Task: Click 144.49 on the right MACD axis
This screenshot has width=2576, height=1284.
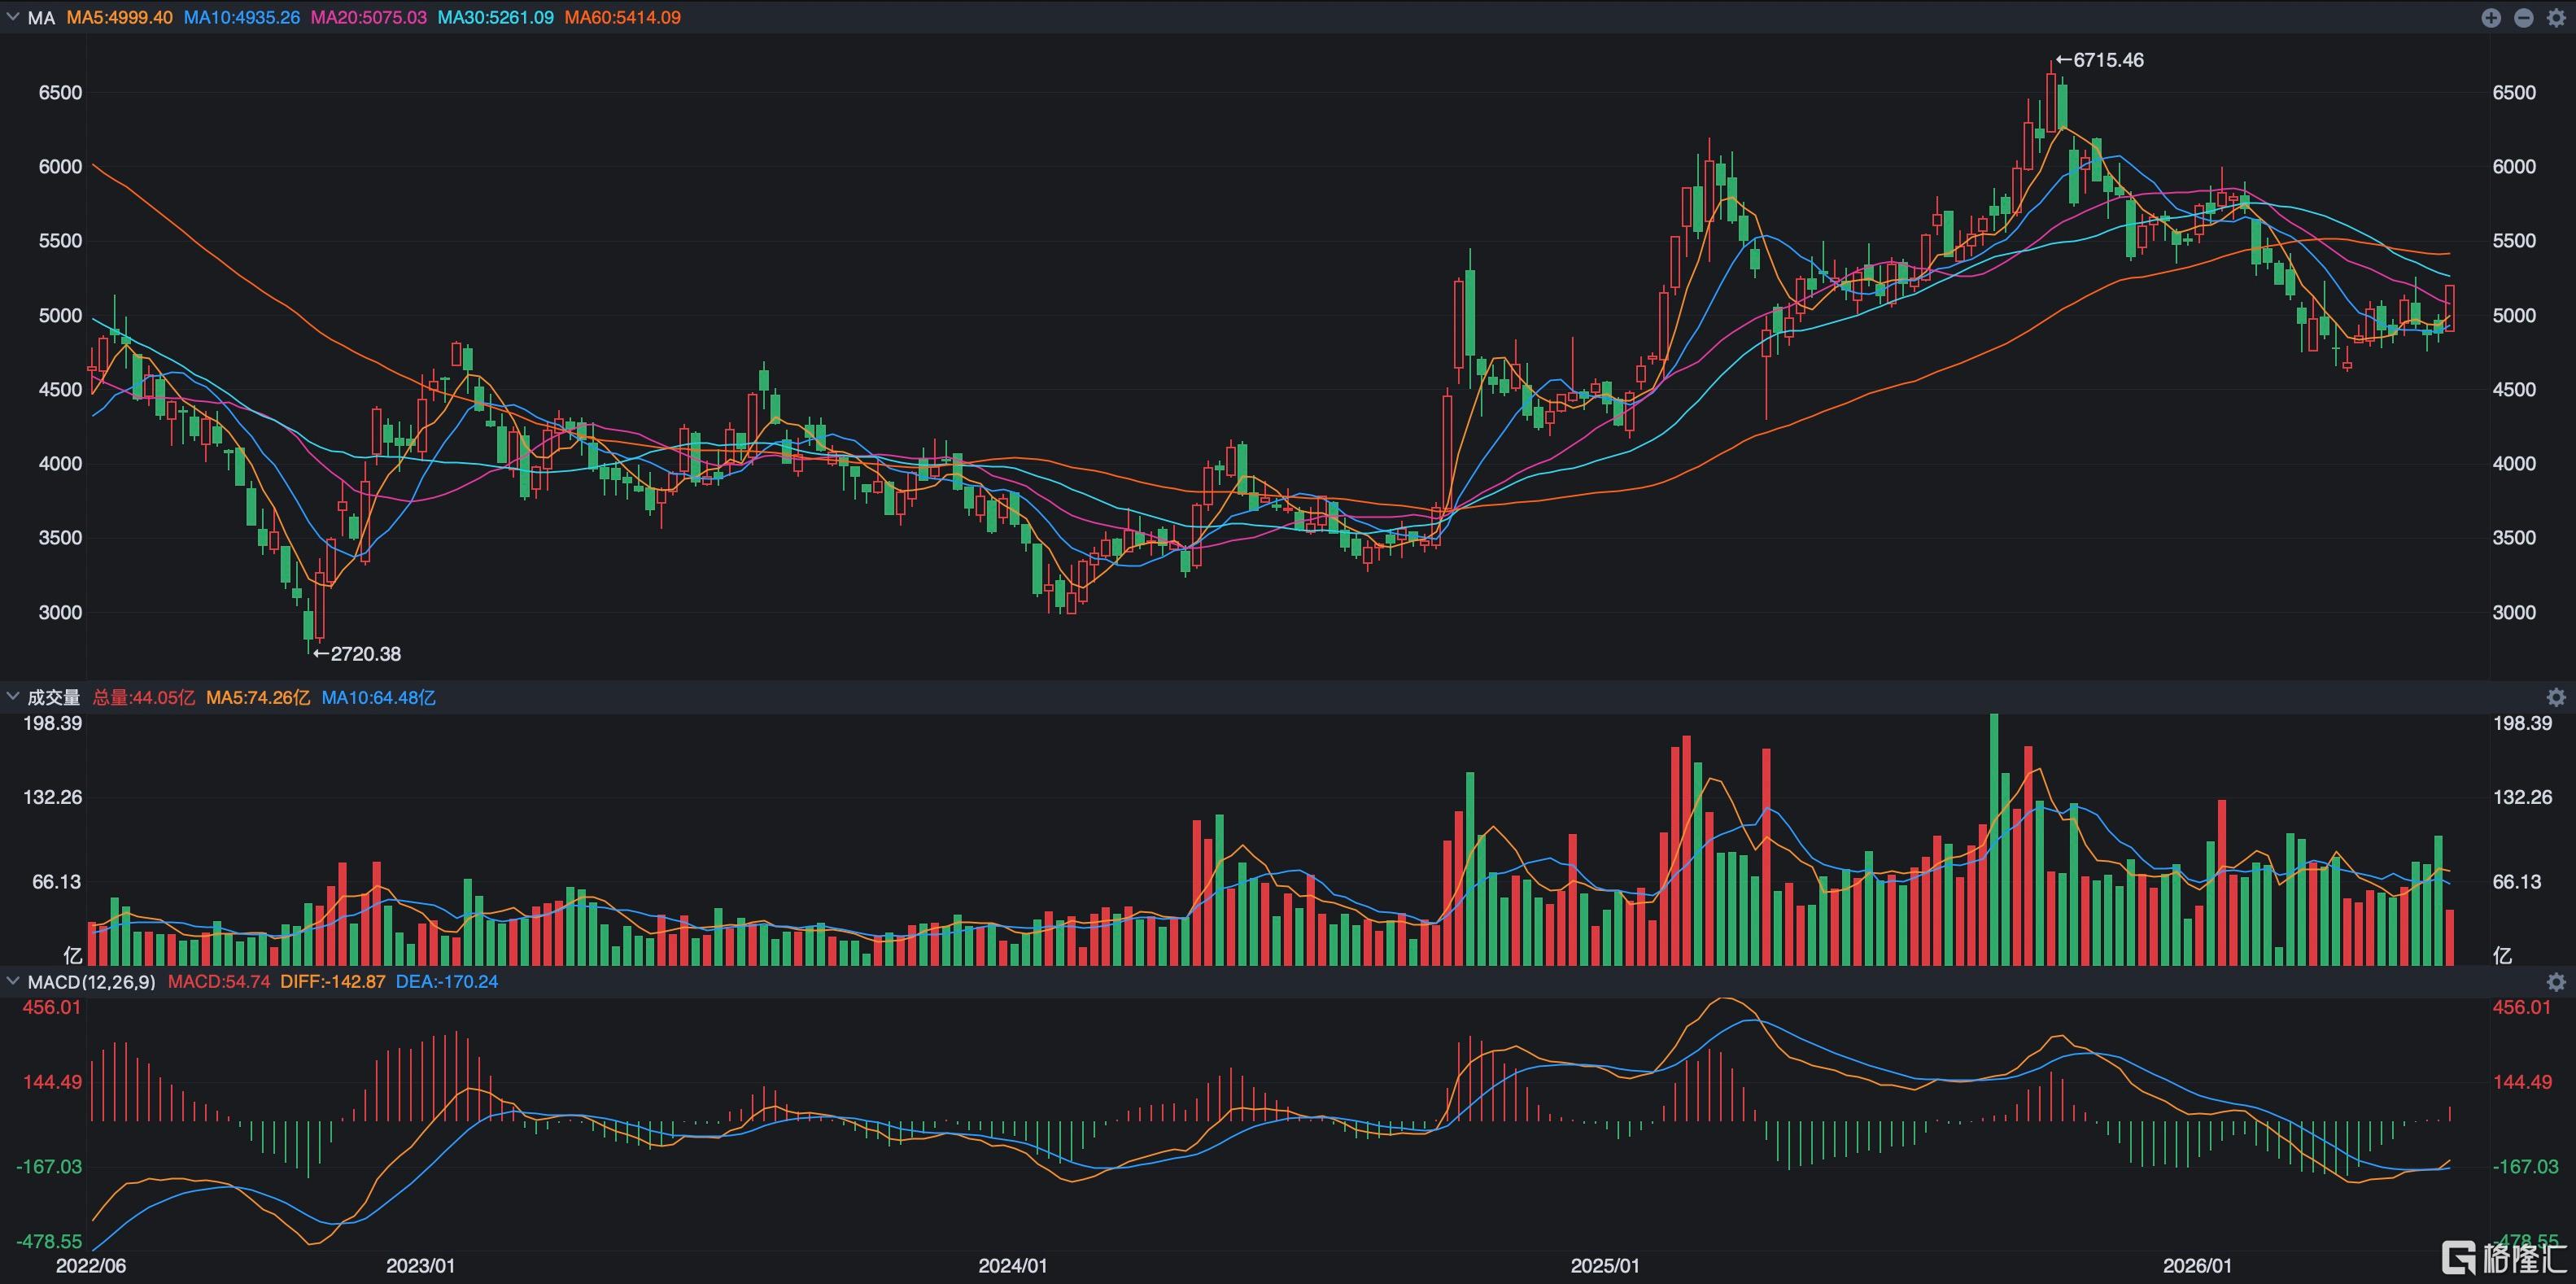Action: (2523, 1082)
